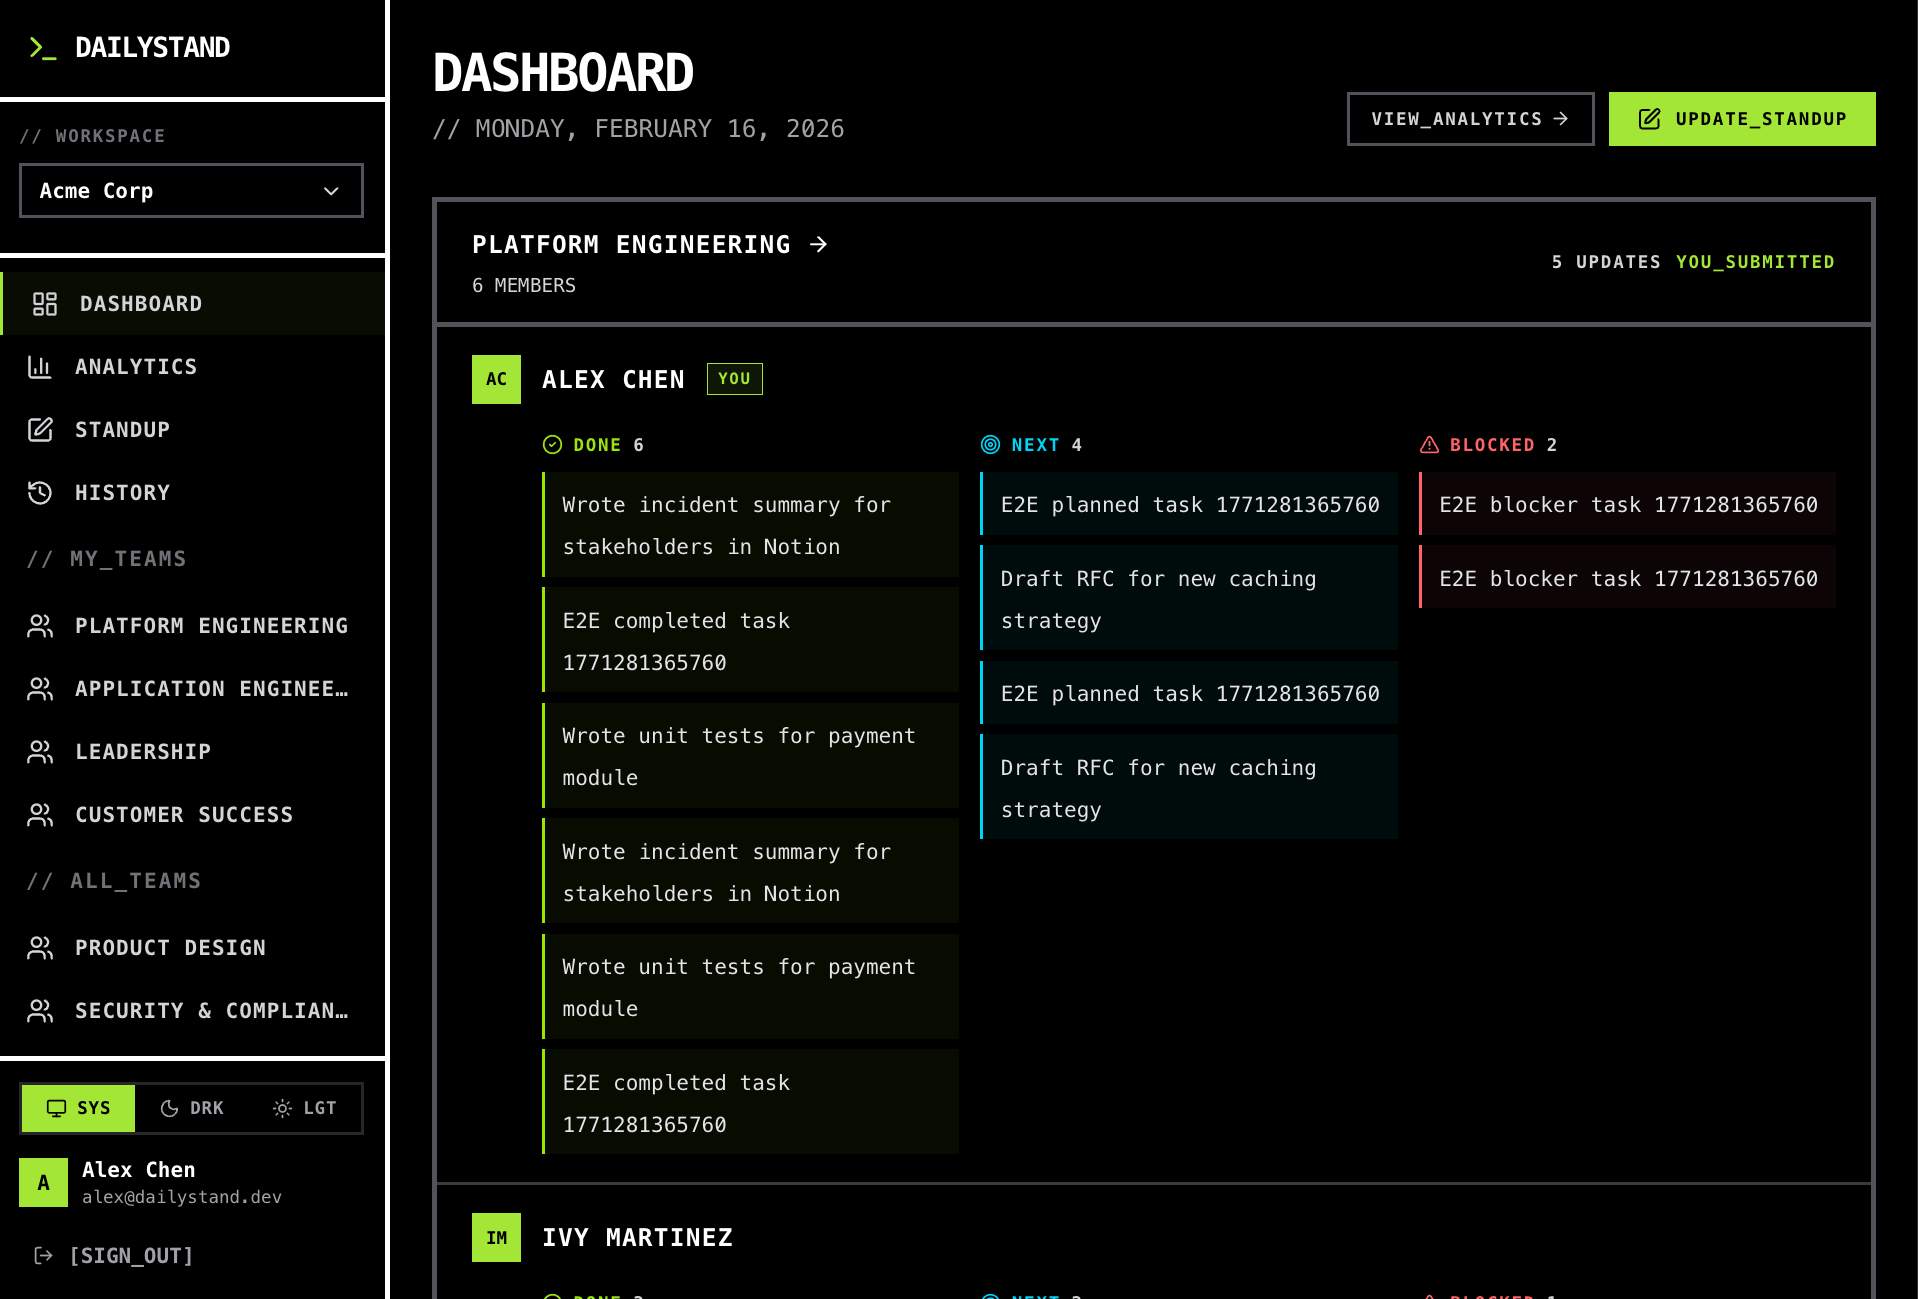The image size is (1918, 1299).
Task: Open the Product Design team page
Action: click(170, 947)
